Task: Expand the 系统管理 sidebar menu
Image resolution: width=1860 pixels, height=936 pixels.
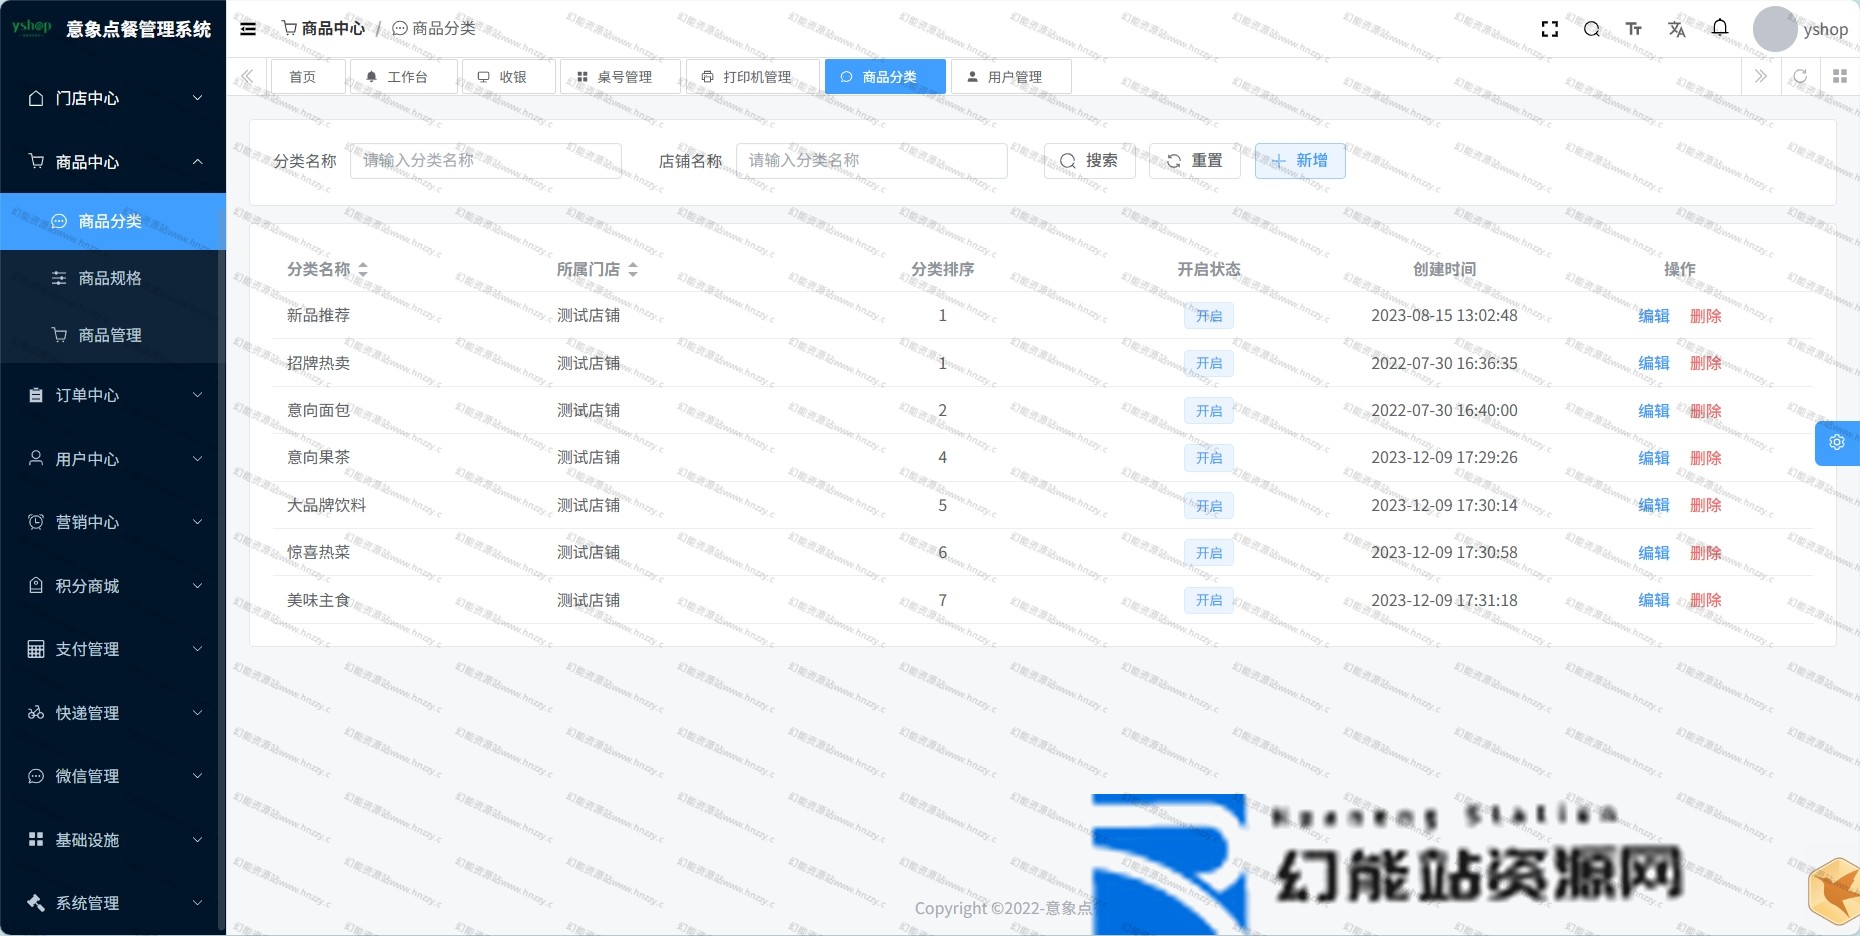Action: (113, 903)
